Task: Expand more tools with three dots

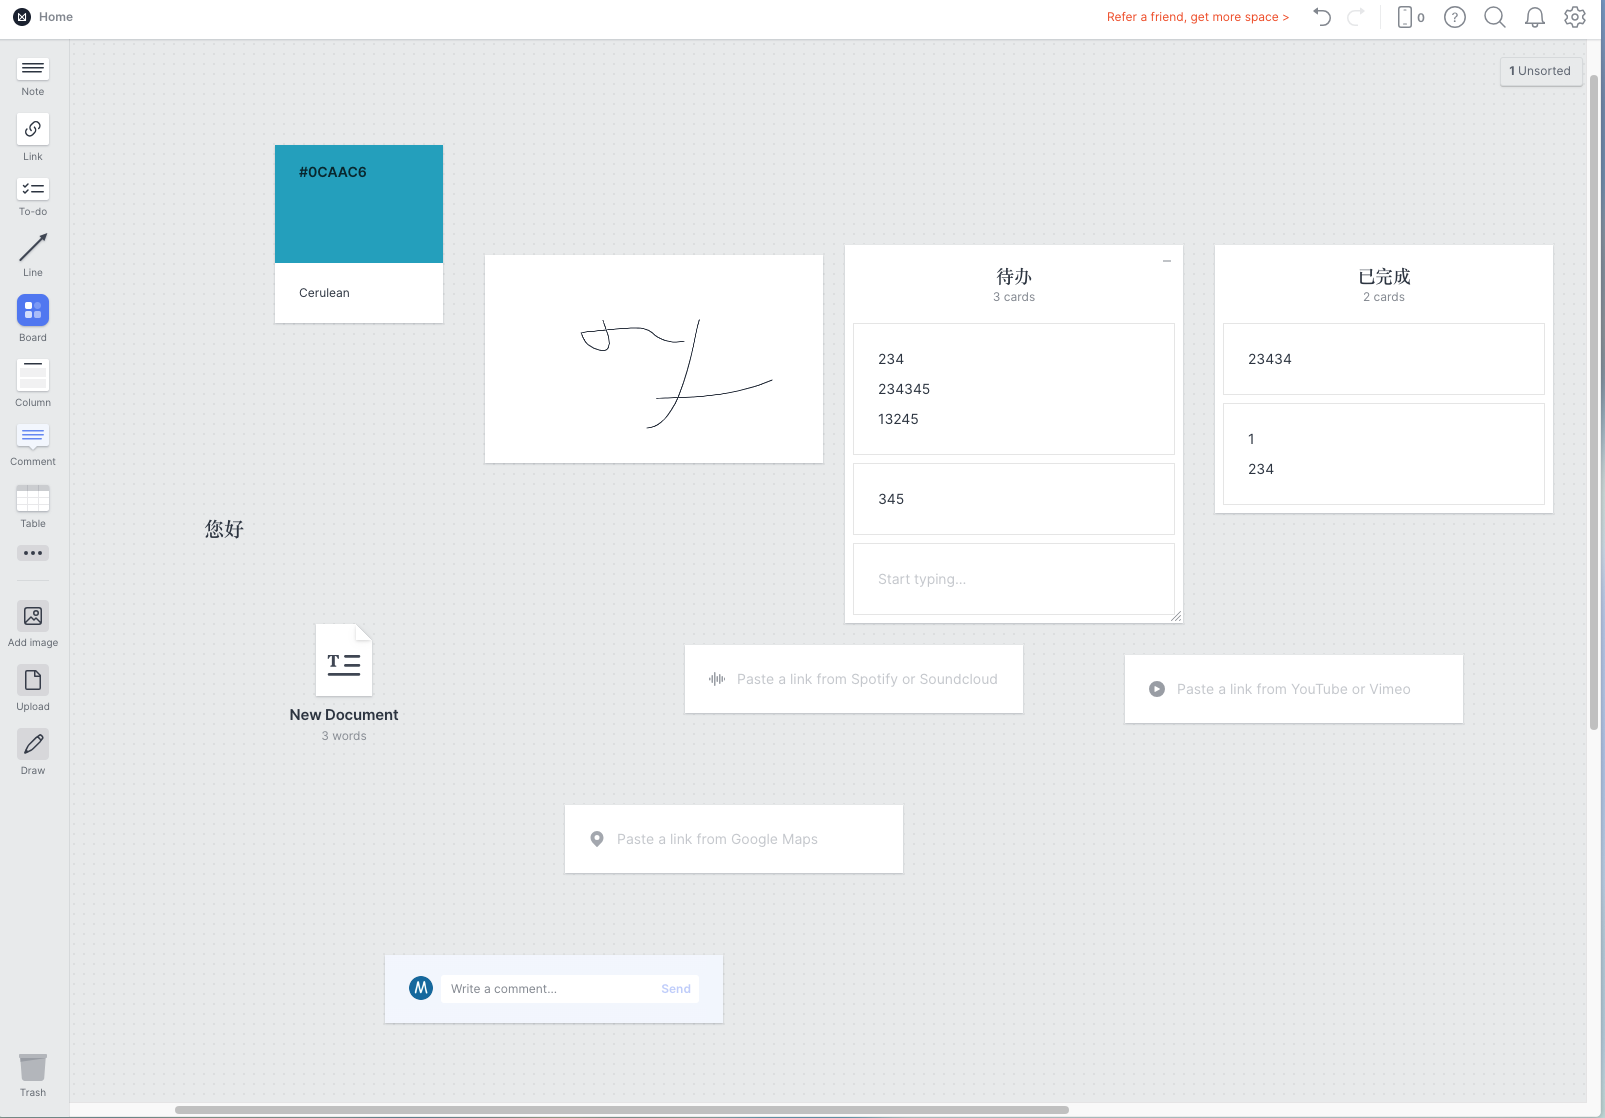Action: click(x=33, y=553)
